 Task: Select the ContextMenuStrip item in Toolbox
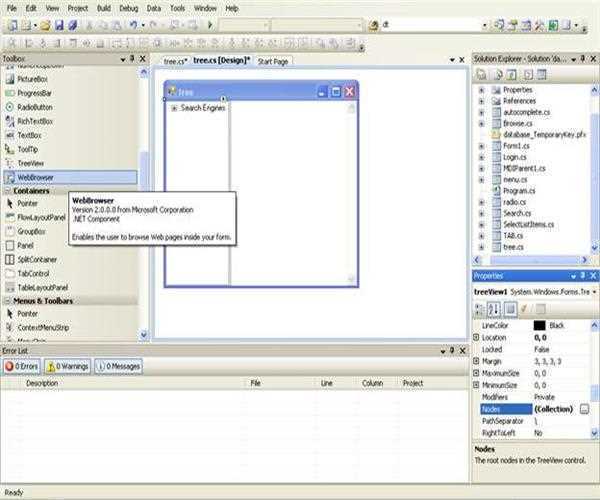click(43, 327)
